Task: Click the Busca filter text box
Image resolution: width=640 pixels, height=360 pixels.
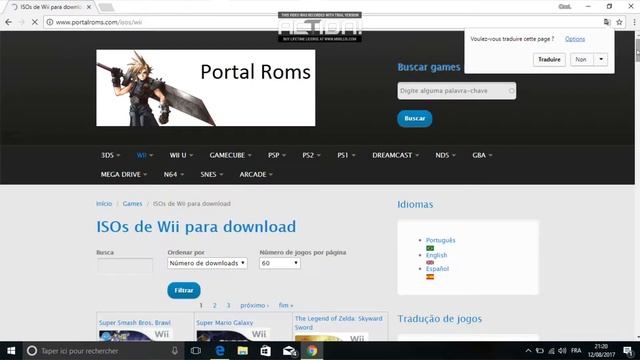Action: (x=124, y=266)
